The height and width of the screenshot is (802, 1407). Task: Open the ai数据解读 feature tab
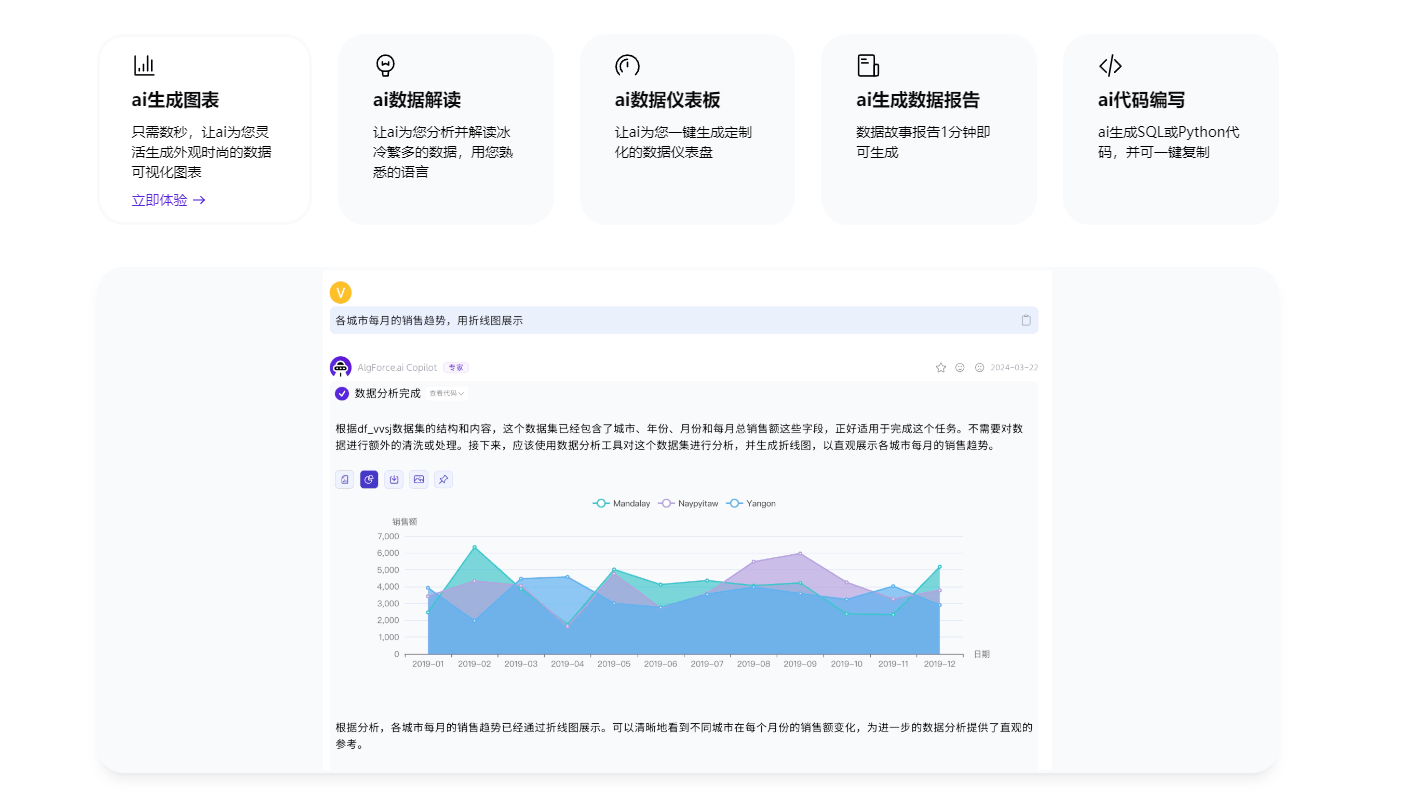point(445,129)
